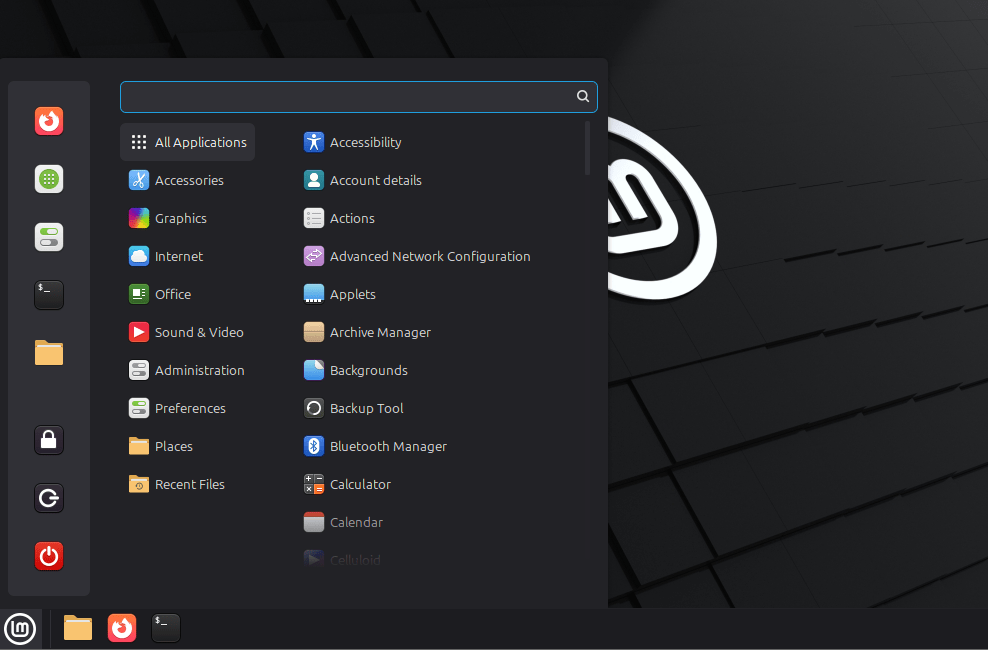Screen dimensions: 988x650
Task: Open the Office category
Action: (x=188, y=294)
